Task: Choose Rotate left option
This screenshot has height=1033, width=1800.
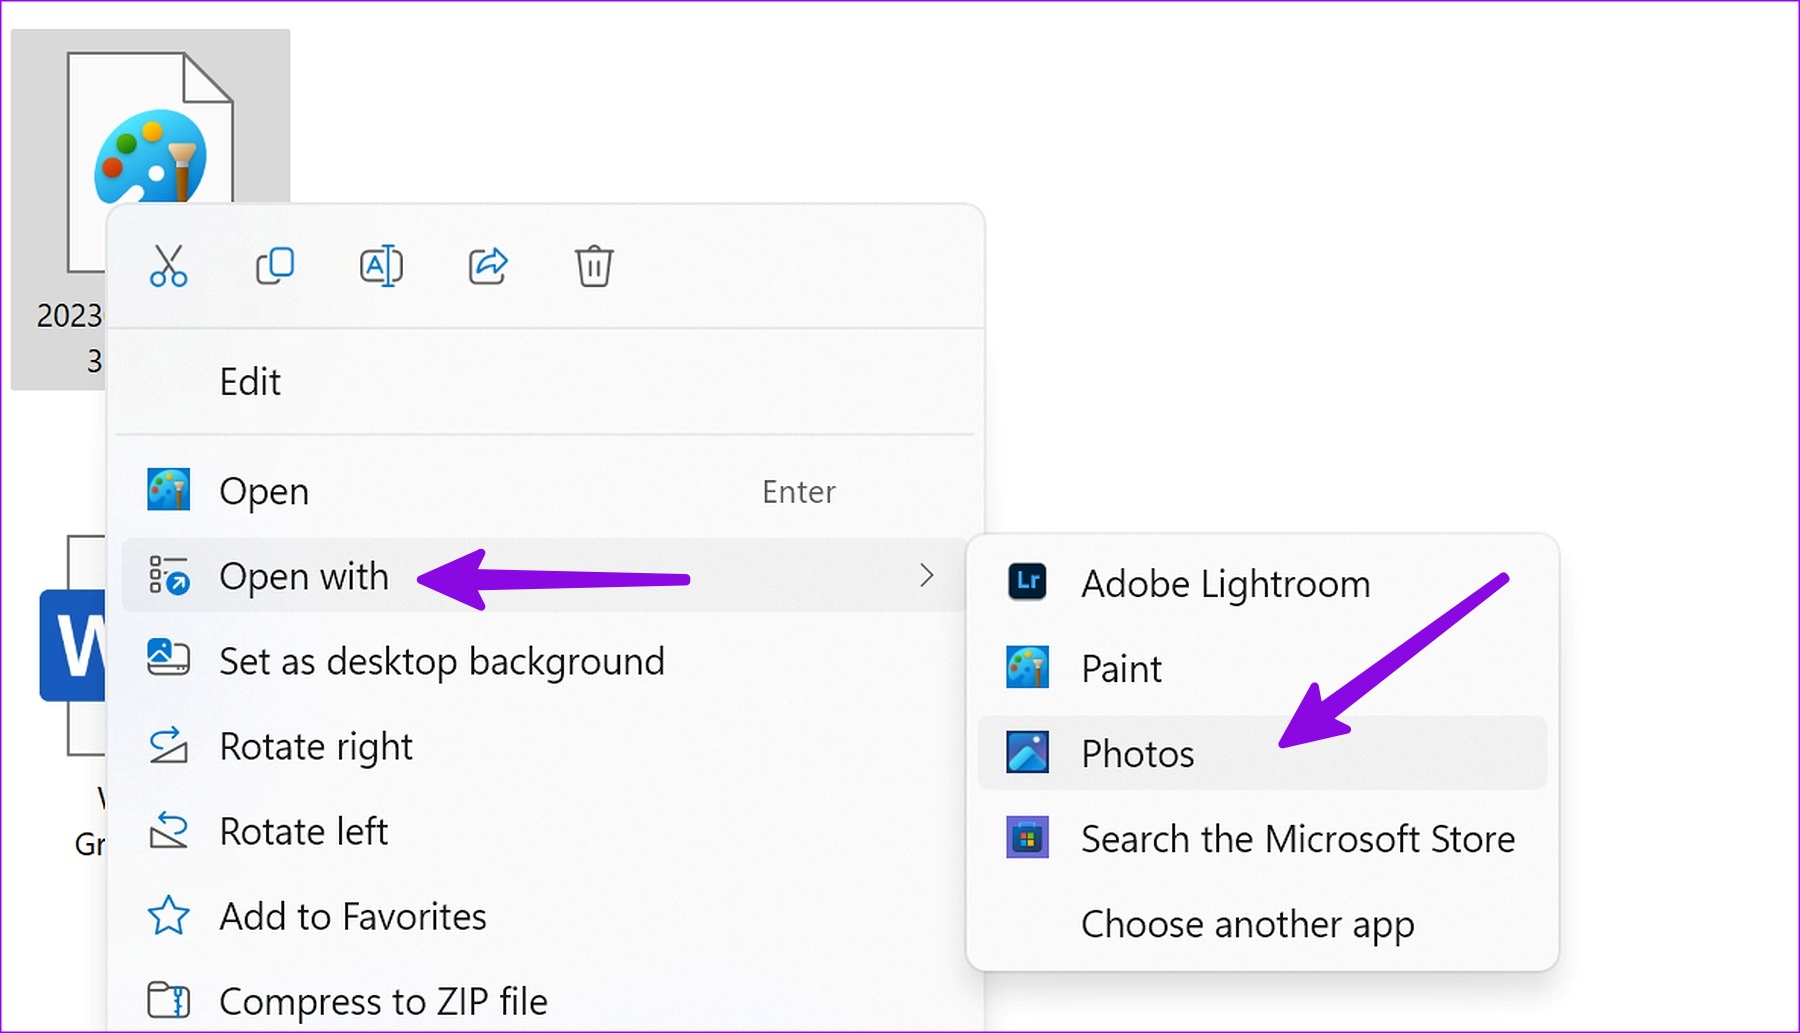Action: coord(546,831)
